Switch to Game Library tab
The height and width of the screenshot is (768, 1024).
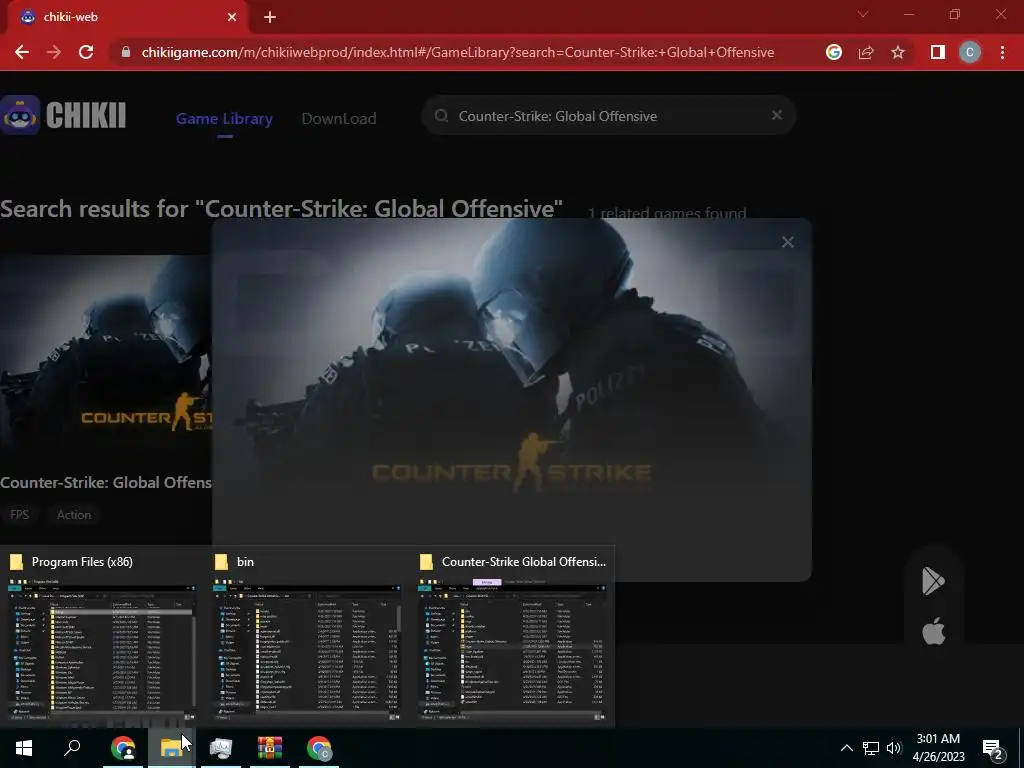click(x=225, y=118)
